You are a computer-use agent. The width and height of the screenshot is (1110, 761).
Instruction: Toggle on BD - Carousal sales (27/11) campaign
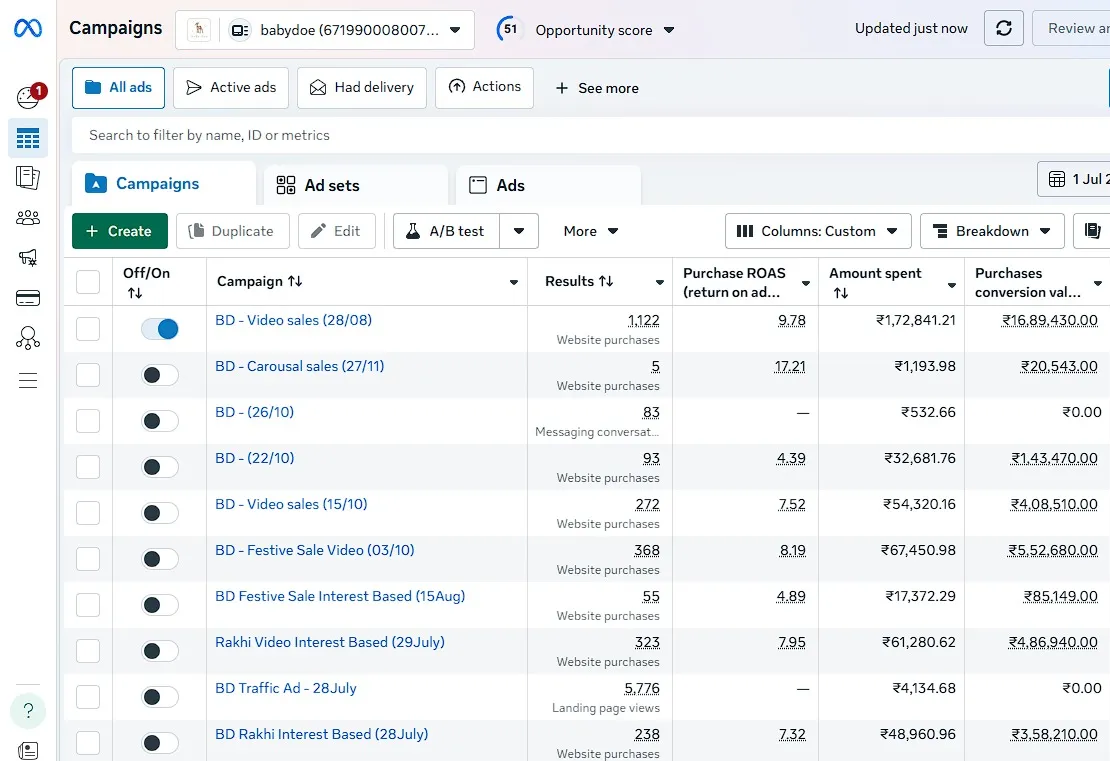(x=159, y=375)
